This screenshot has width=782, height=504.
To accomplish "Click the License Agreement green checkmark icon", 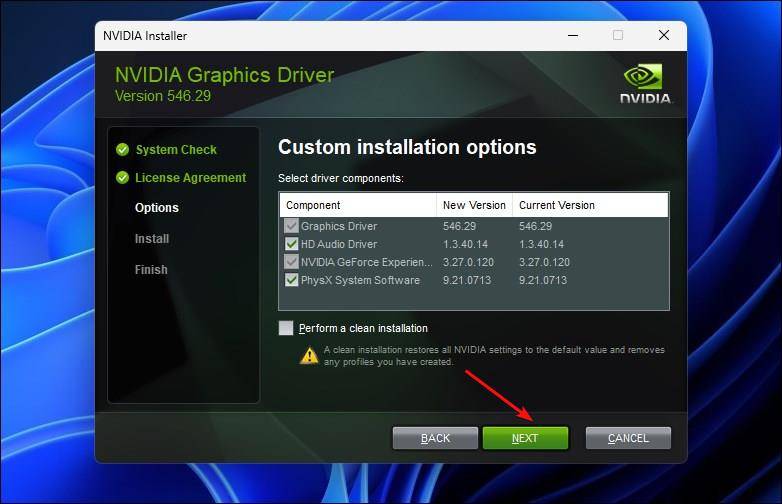I will pyautogui.click(x=122, y=177).
